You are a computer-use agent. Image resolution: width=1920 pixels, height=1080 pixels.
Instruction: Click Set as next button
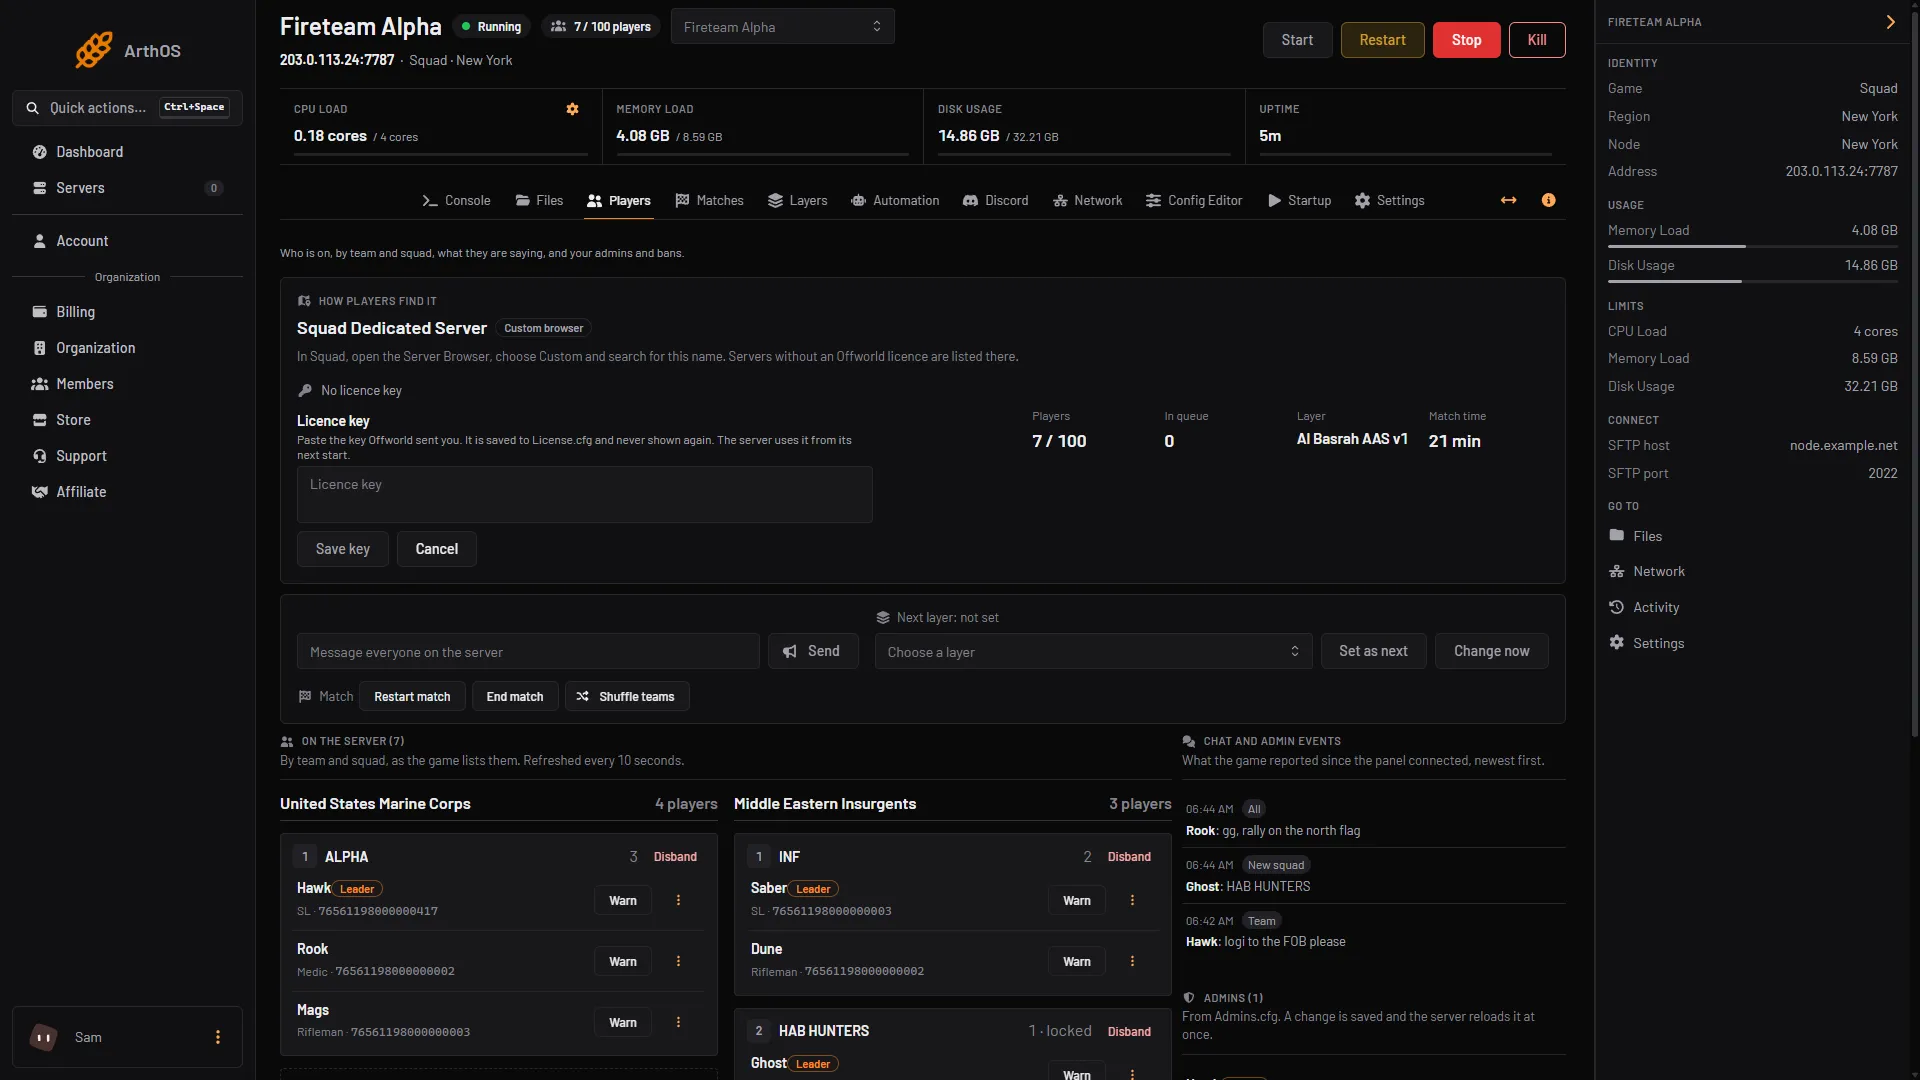click(1373, 651)
